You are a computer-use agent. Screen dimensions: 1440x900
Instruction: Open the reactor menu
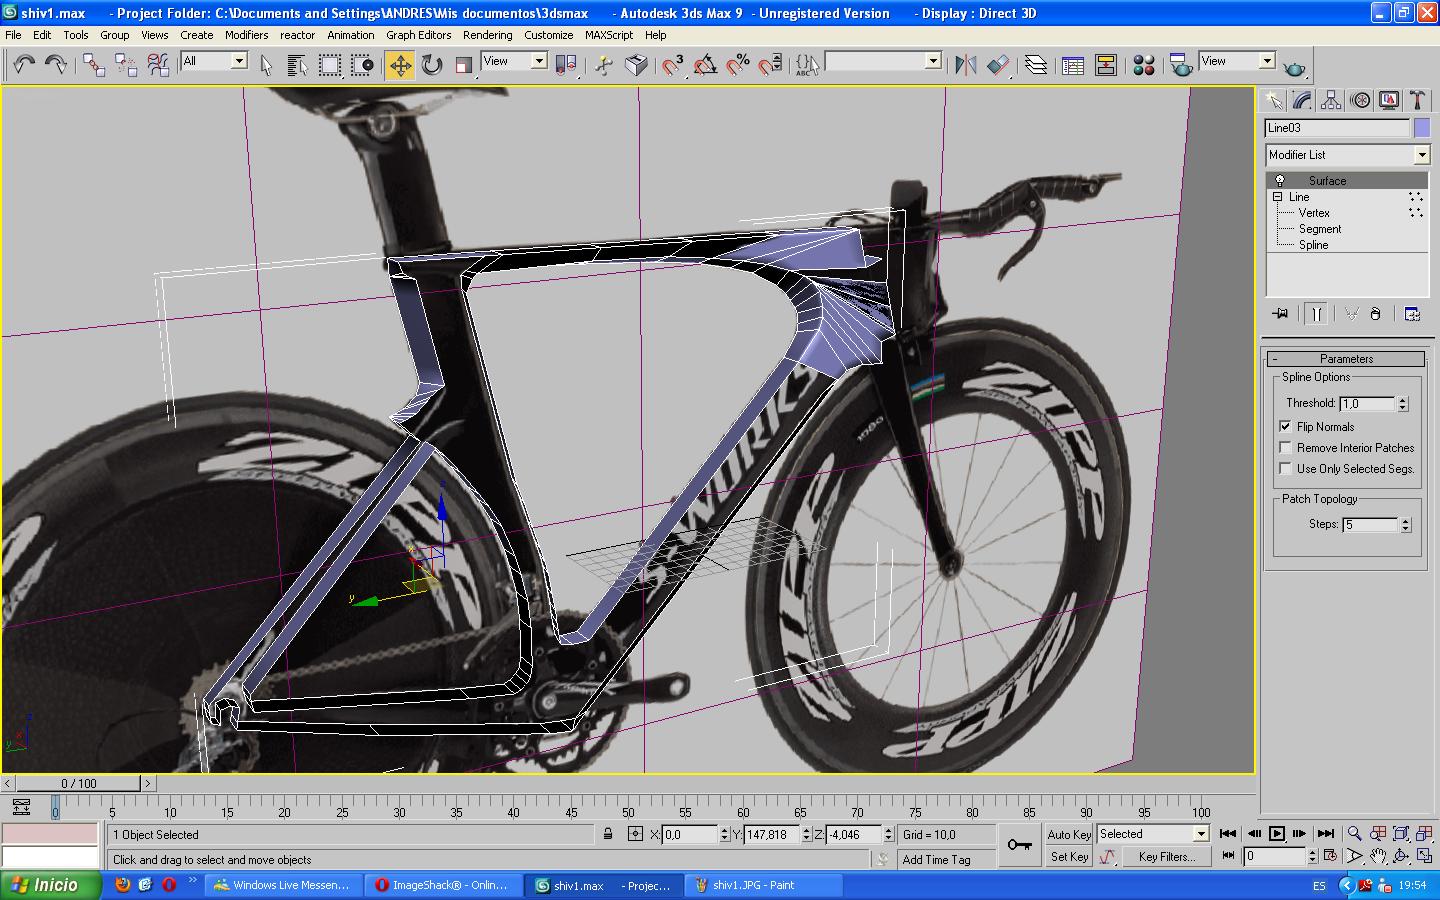coord(298,35)
